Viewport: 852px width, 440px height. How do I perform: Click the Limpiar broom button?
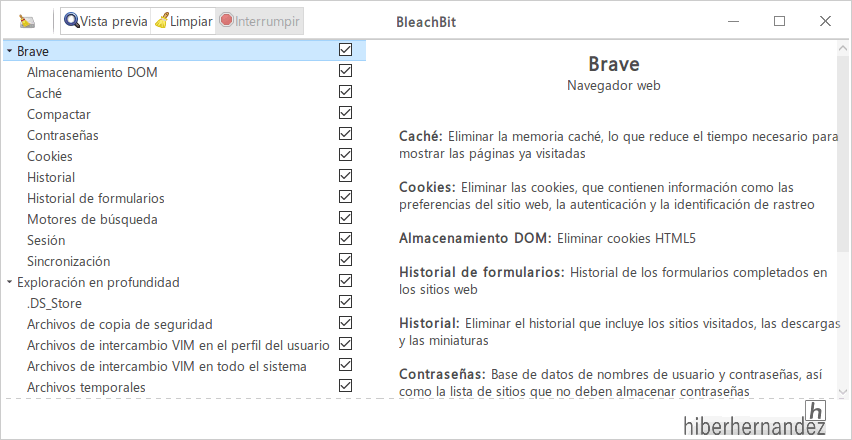(x=183, y=21)
